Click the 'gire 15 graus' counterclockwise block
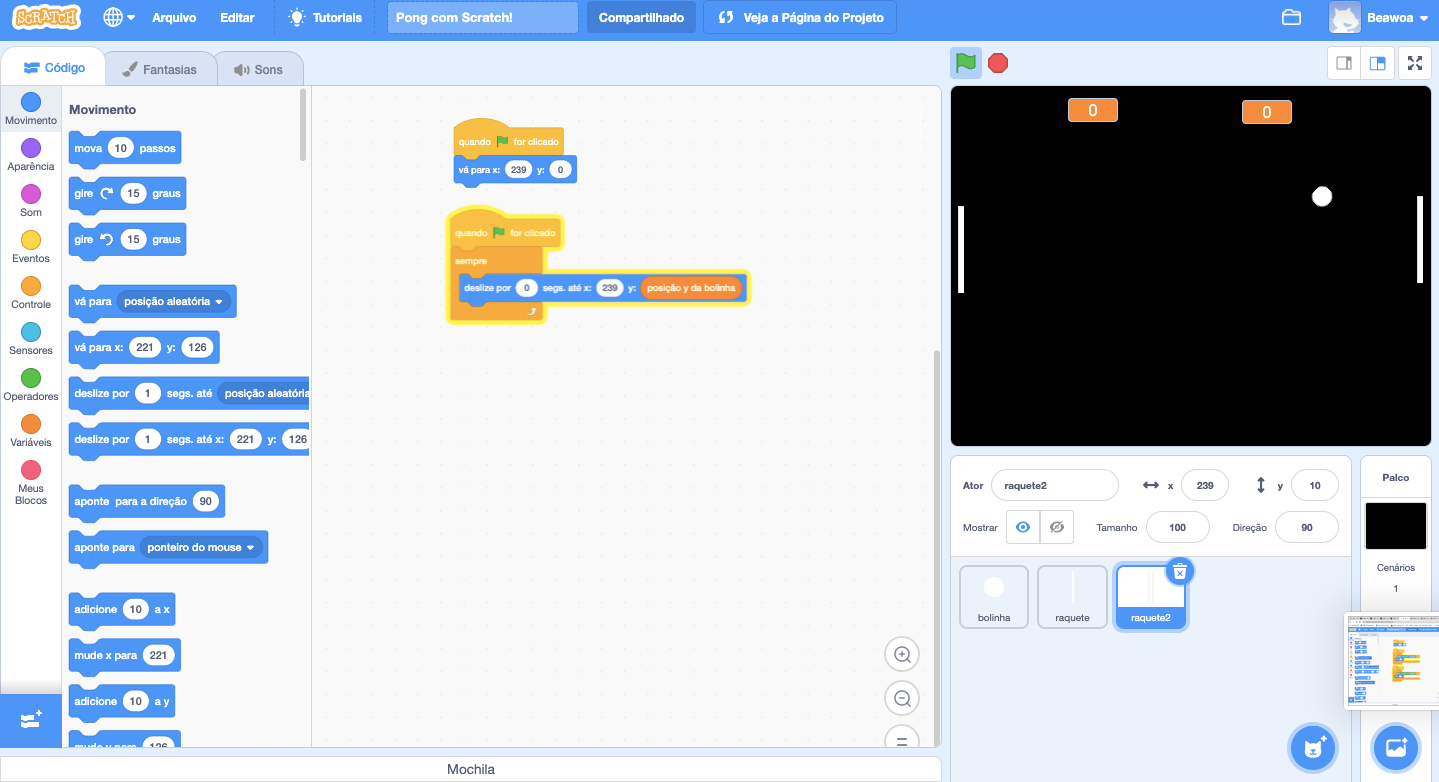This screenshot has height=782, width=1439. pos(127,240)
